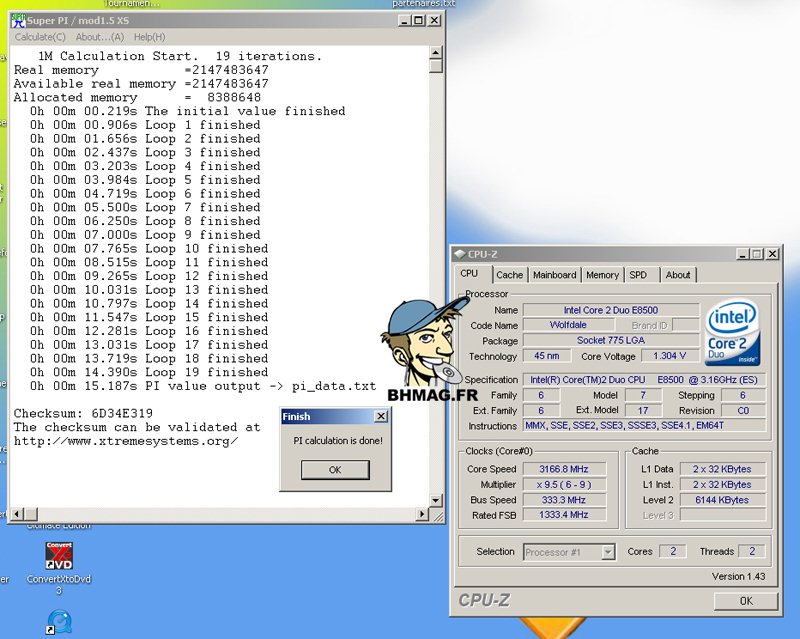Open the QuickTime shortcut on the desktop
800x639 pixels.
point(59,622)
